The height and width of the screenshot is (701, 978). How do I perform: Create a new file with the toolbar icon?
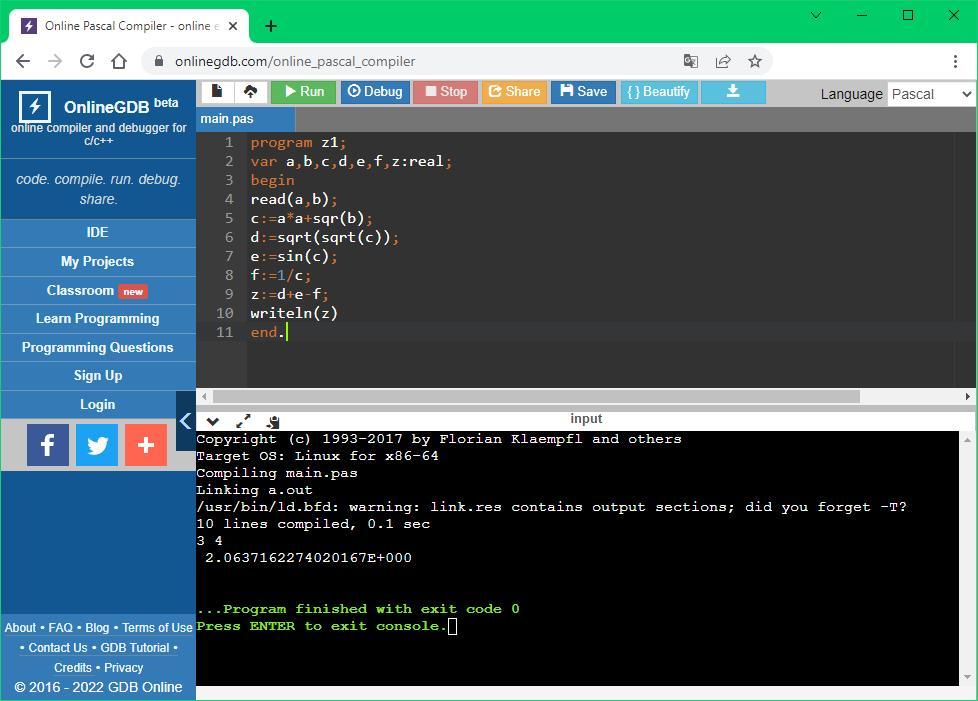point(217,92)
